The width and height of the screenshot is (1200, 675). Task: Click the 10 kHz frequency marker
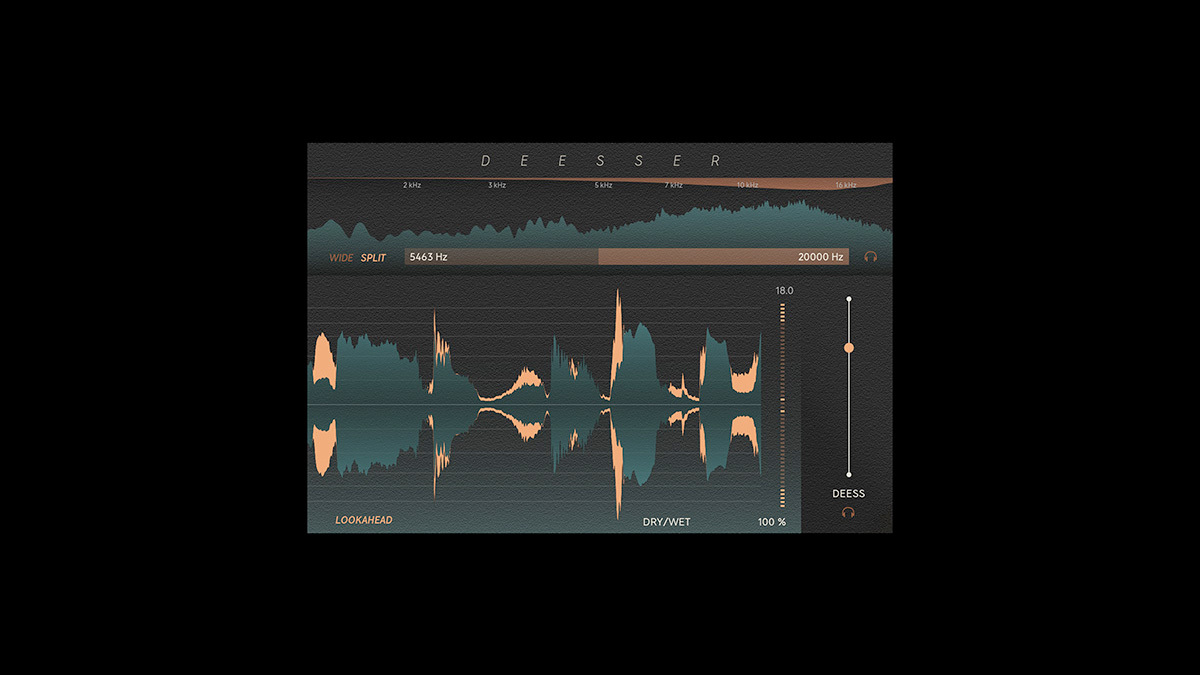coord(747,185)
